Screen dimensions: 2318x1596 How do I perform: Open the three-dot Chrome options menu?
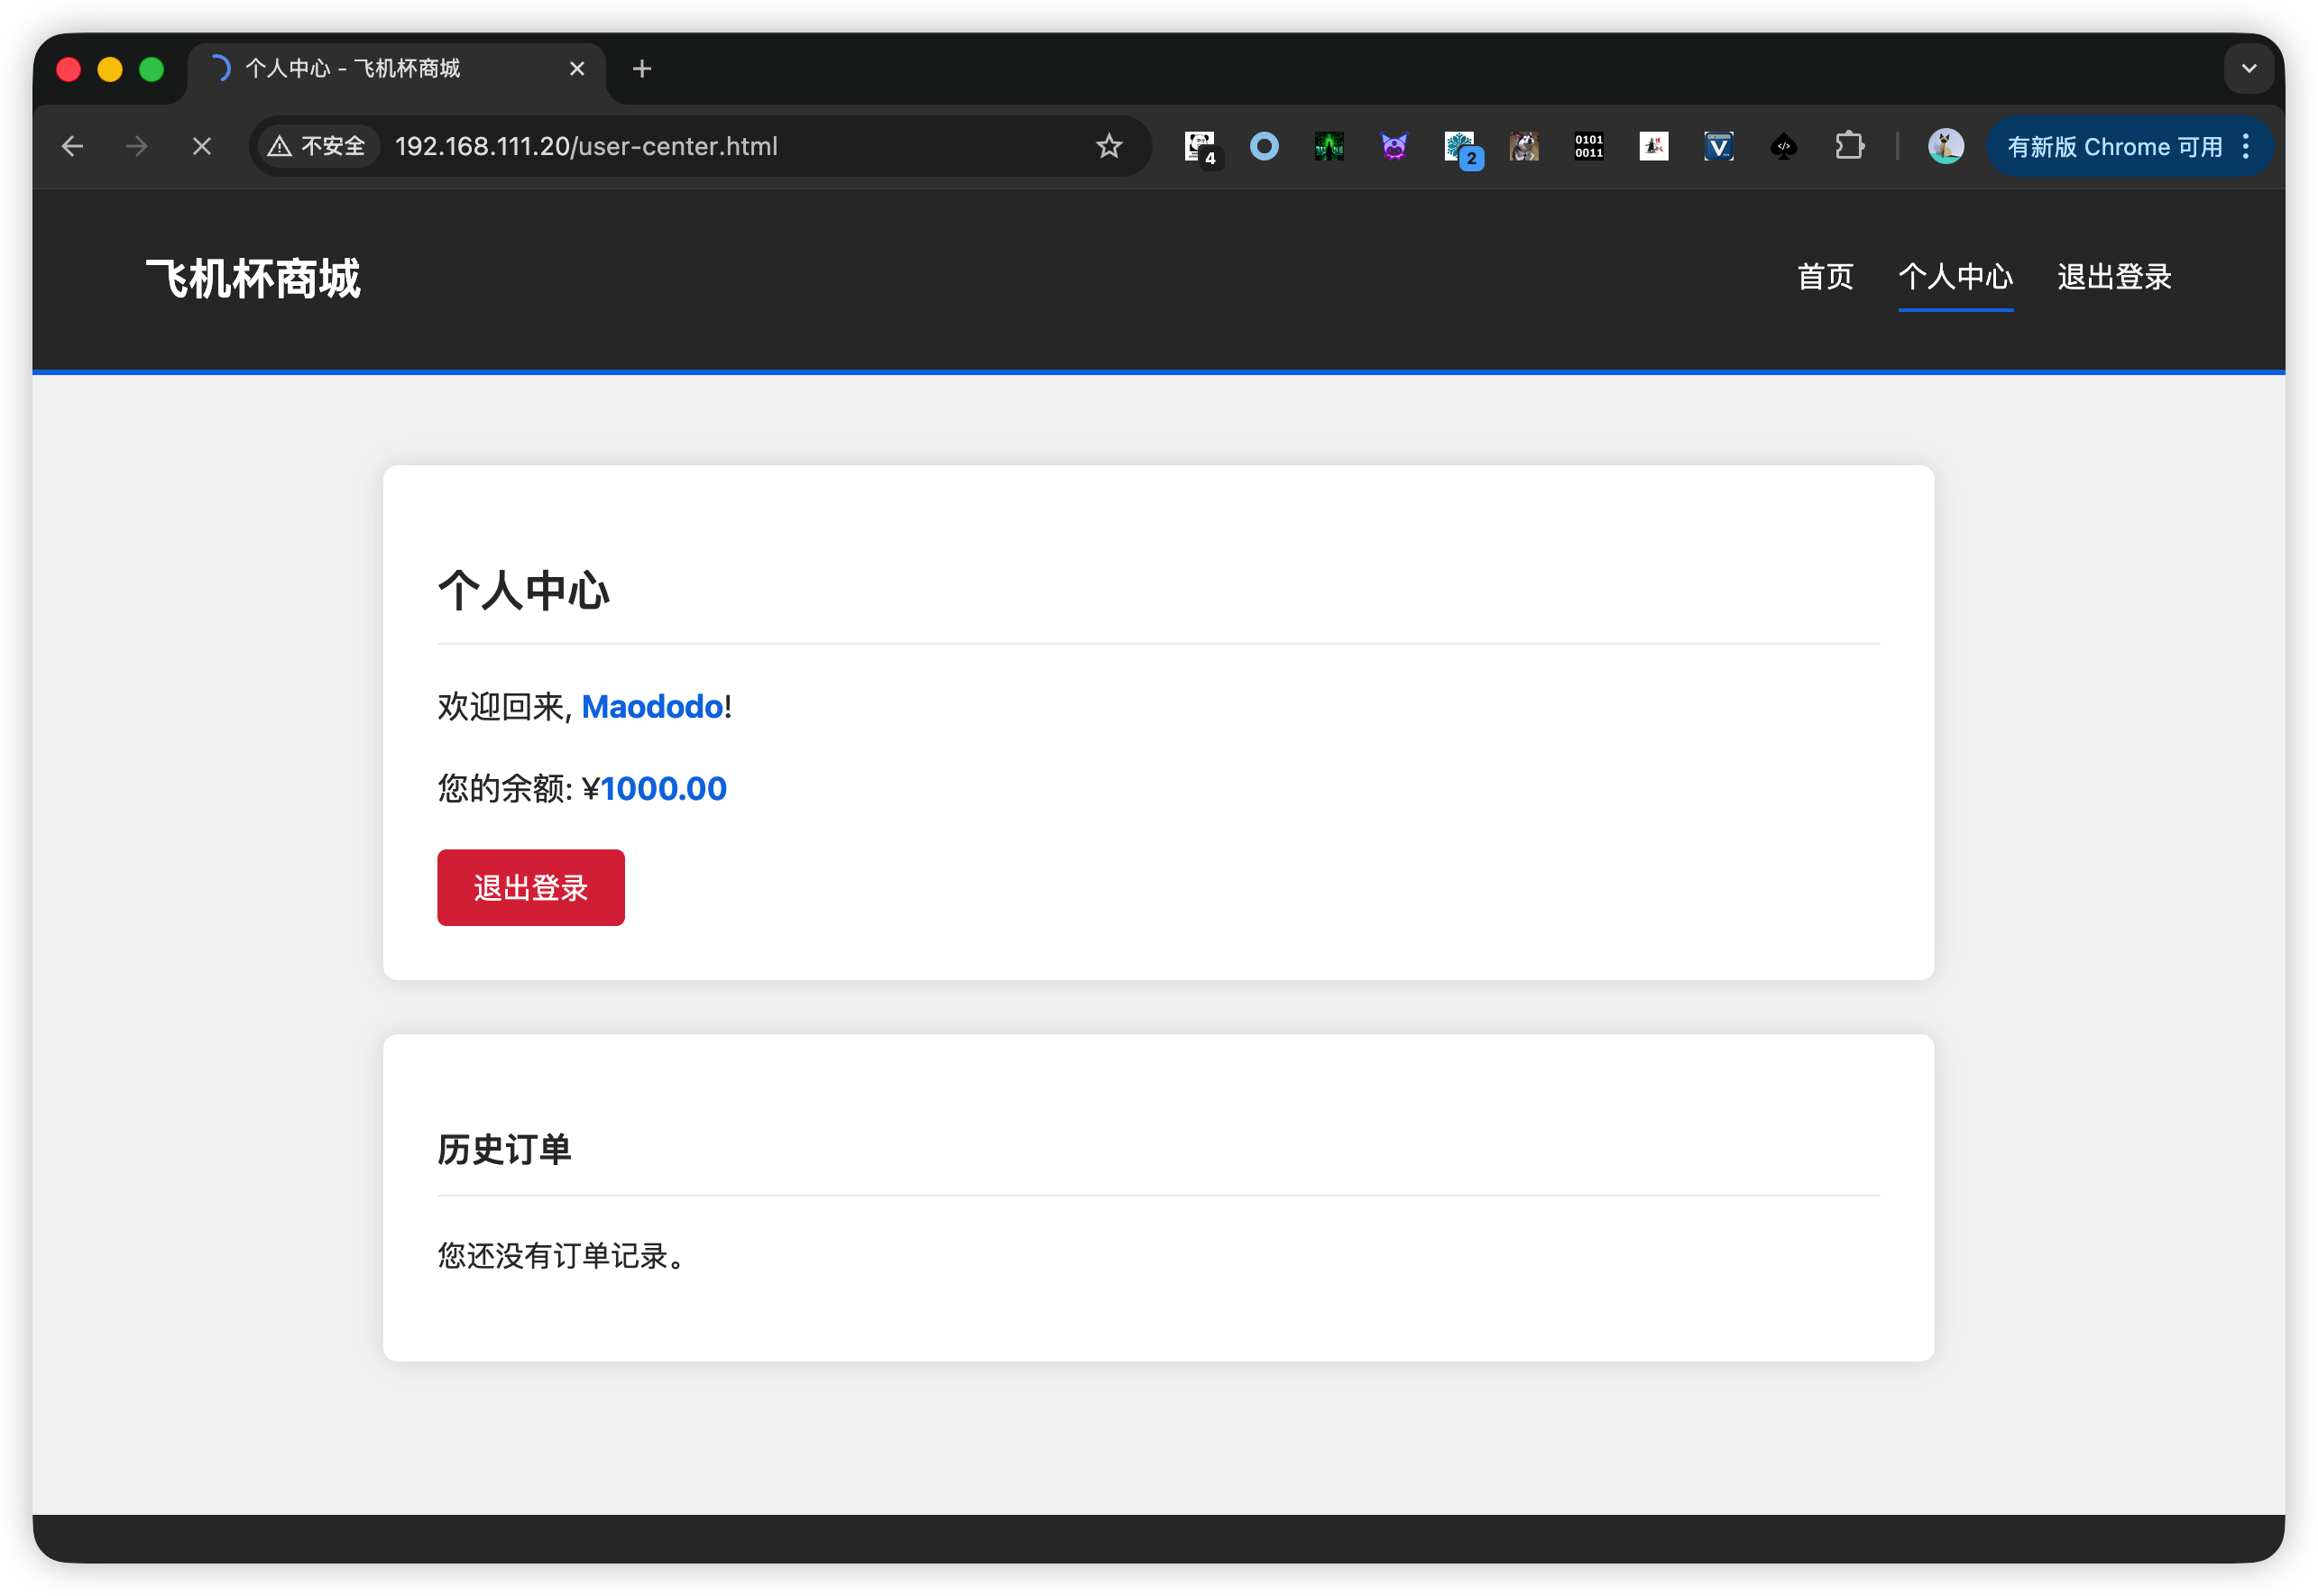coord(2246,146)
